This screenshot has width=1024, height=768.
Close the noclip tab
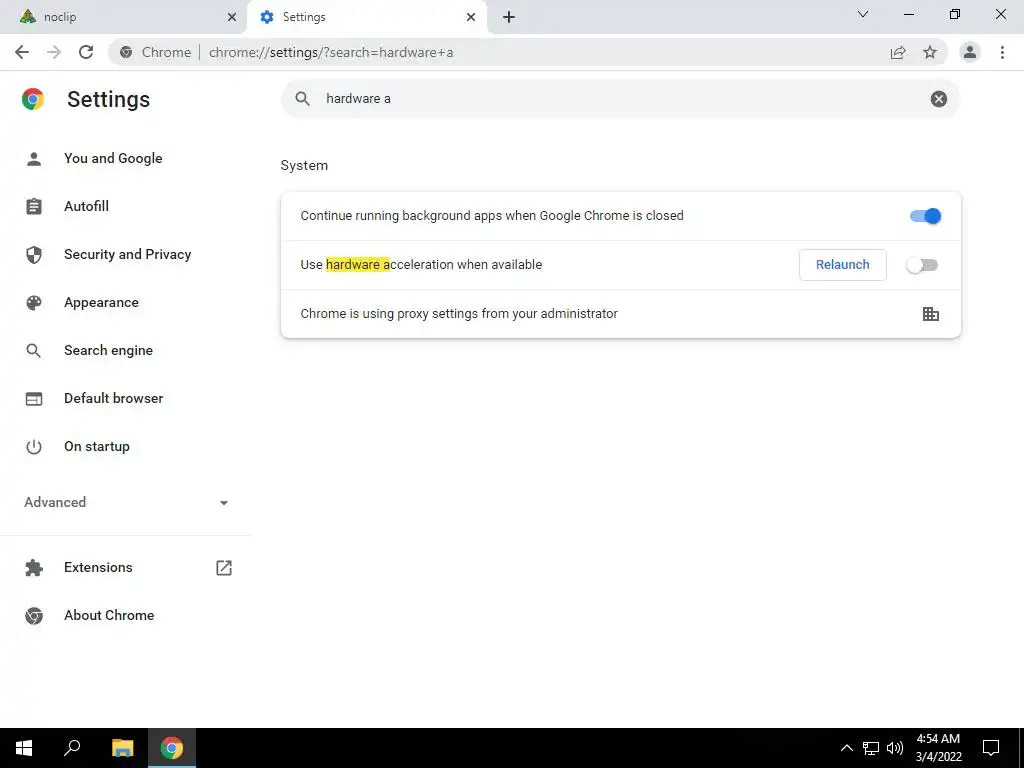pos(232,17)
